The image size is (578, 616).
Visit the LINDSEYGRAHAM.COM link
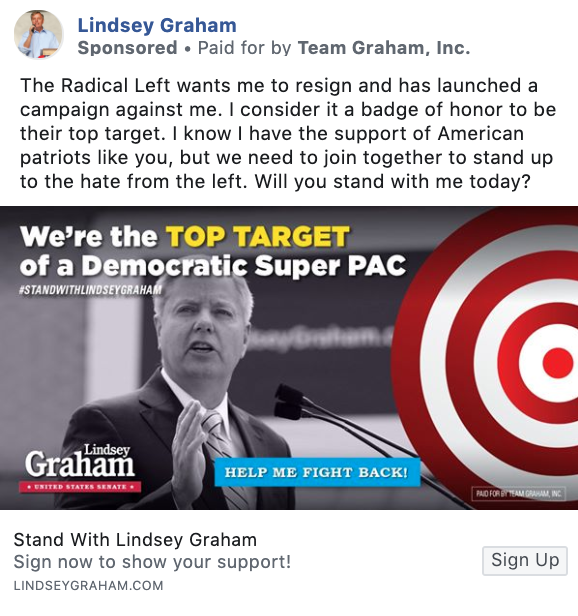88,585
